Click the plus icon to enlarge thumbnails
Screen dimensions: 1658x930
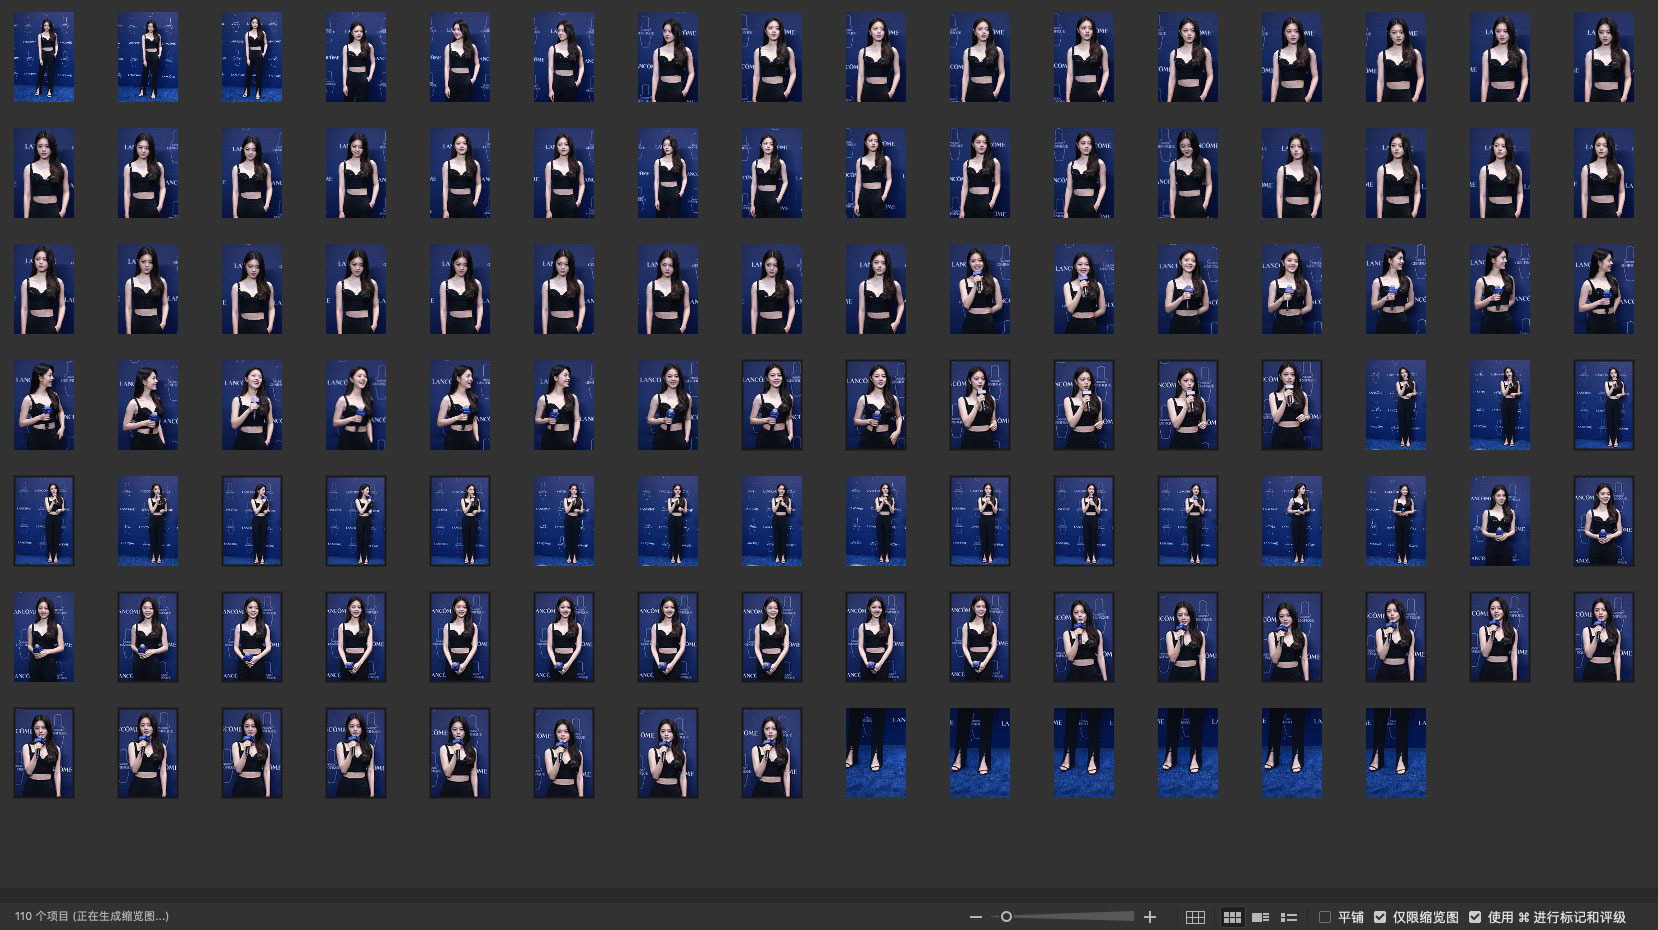(x=1150, y=917)
